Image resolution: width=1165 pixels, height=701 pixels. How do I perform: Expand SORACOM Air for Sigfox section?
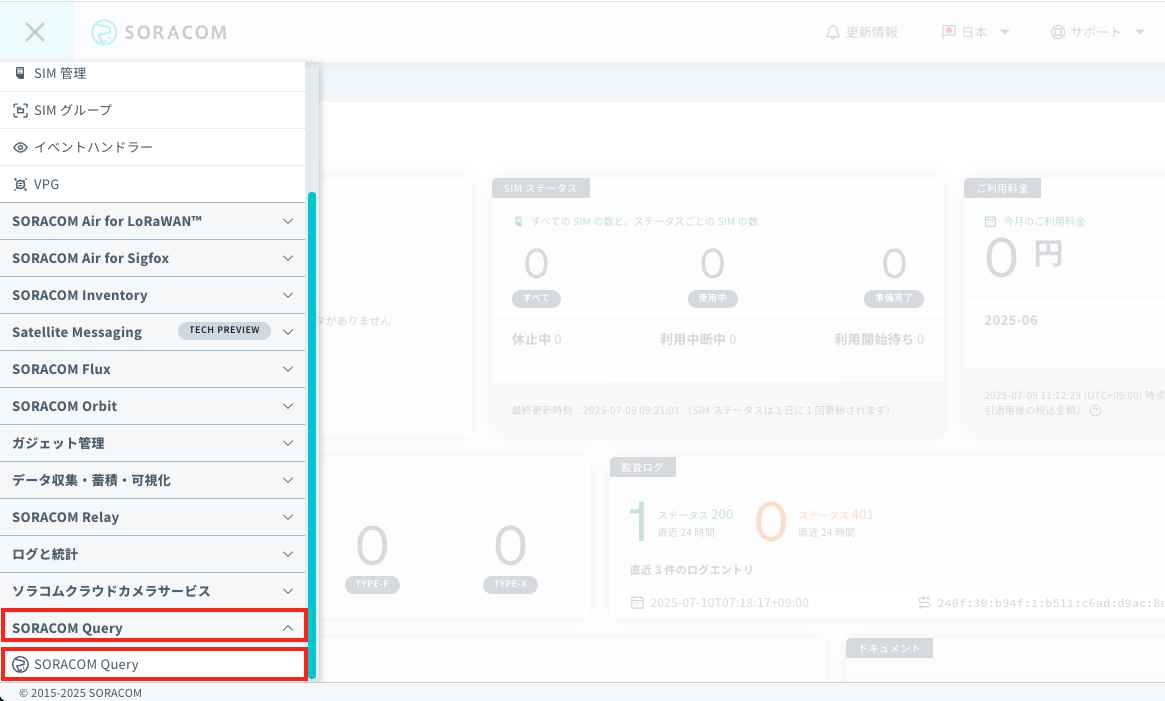pos(152,258)
